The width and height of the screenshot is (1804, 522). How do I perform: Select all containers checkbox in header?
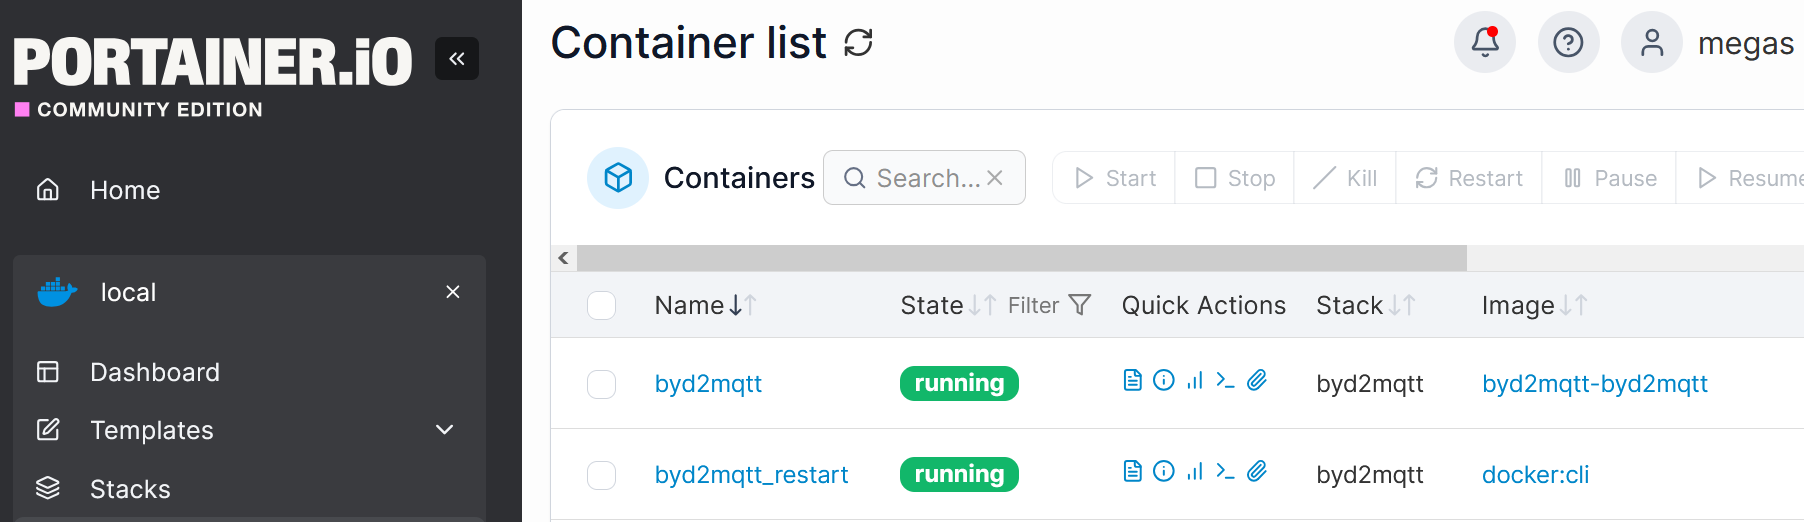pyautogui.click(x=601, y=305)
